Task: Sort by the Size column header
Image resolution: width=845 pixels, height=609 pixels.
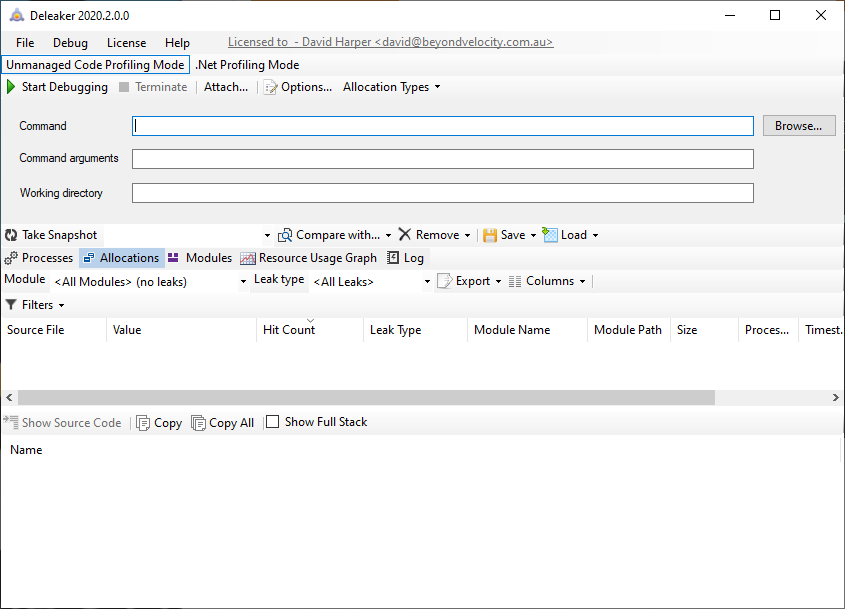Action: click(704, 330)
